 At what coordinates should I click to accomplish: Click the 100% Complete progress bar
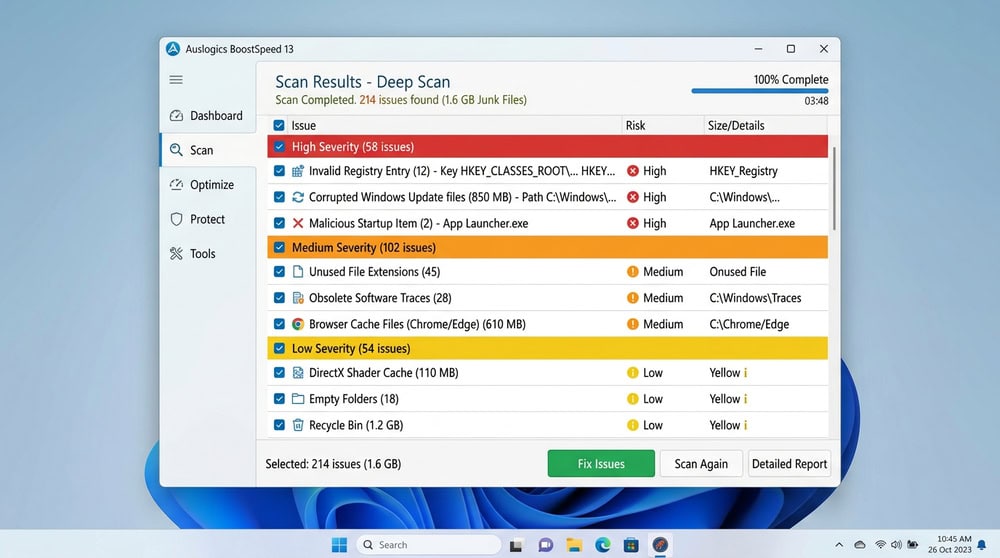pos(760,91)
